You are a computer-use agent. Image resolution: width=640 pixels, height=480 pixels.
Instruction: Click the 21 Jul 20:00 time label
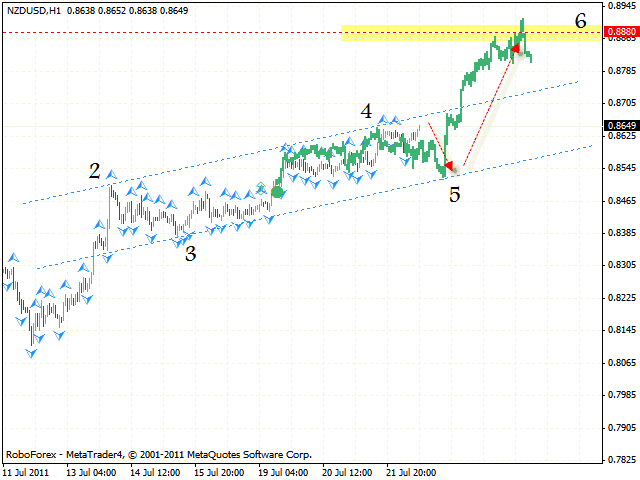(x=410, y=470)
